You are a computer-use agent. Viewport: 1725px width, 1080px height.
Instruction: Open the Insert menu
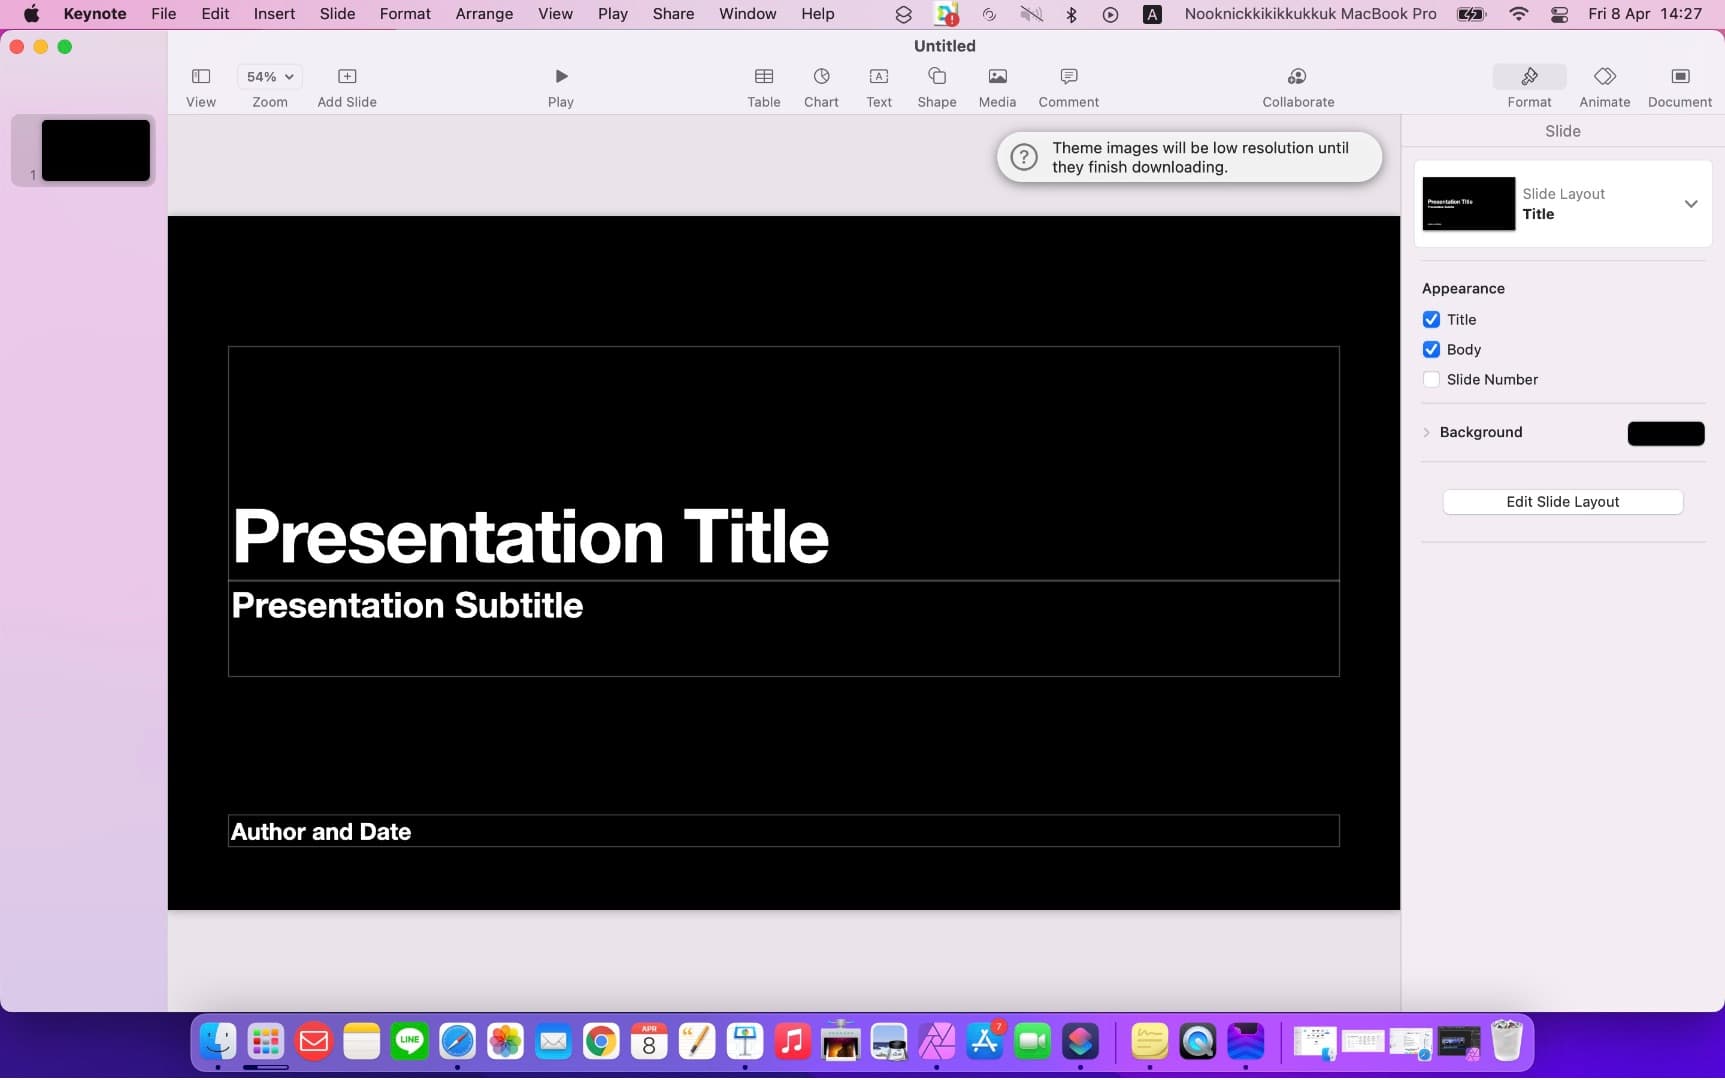pos(274,14)
